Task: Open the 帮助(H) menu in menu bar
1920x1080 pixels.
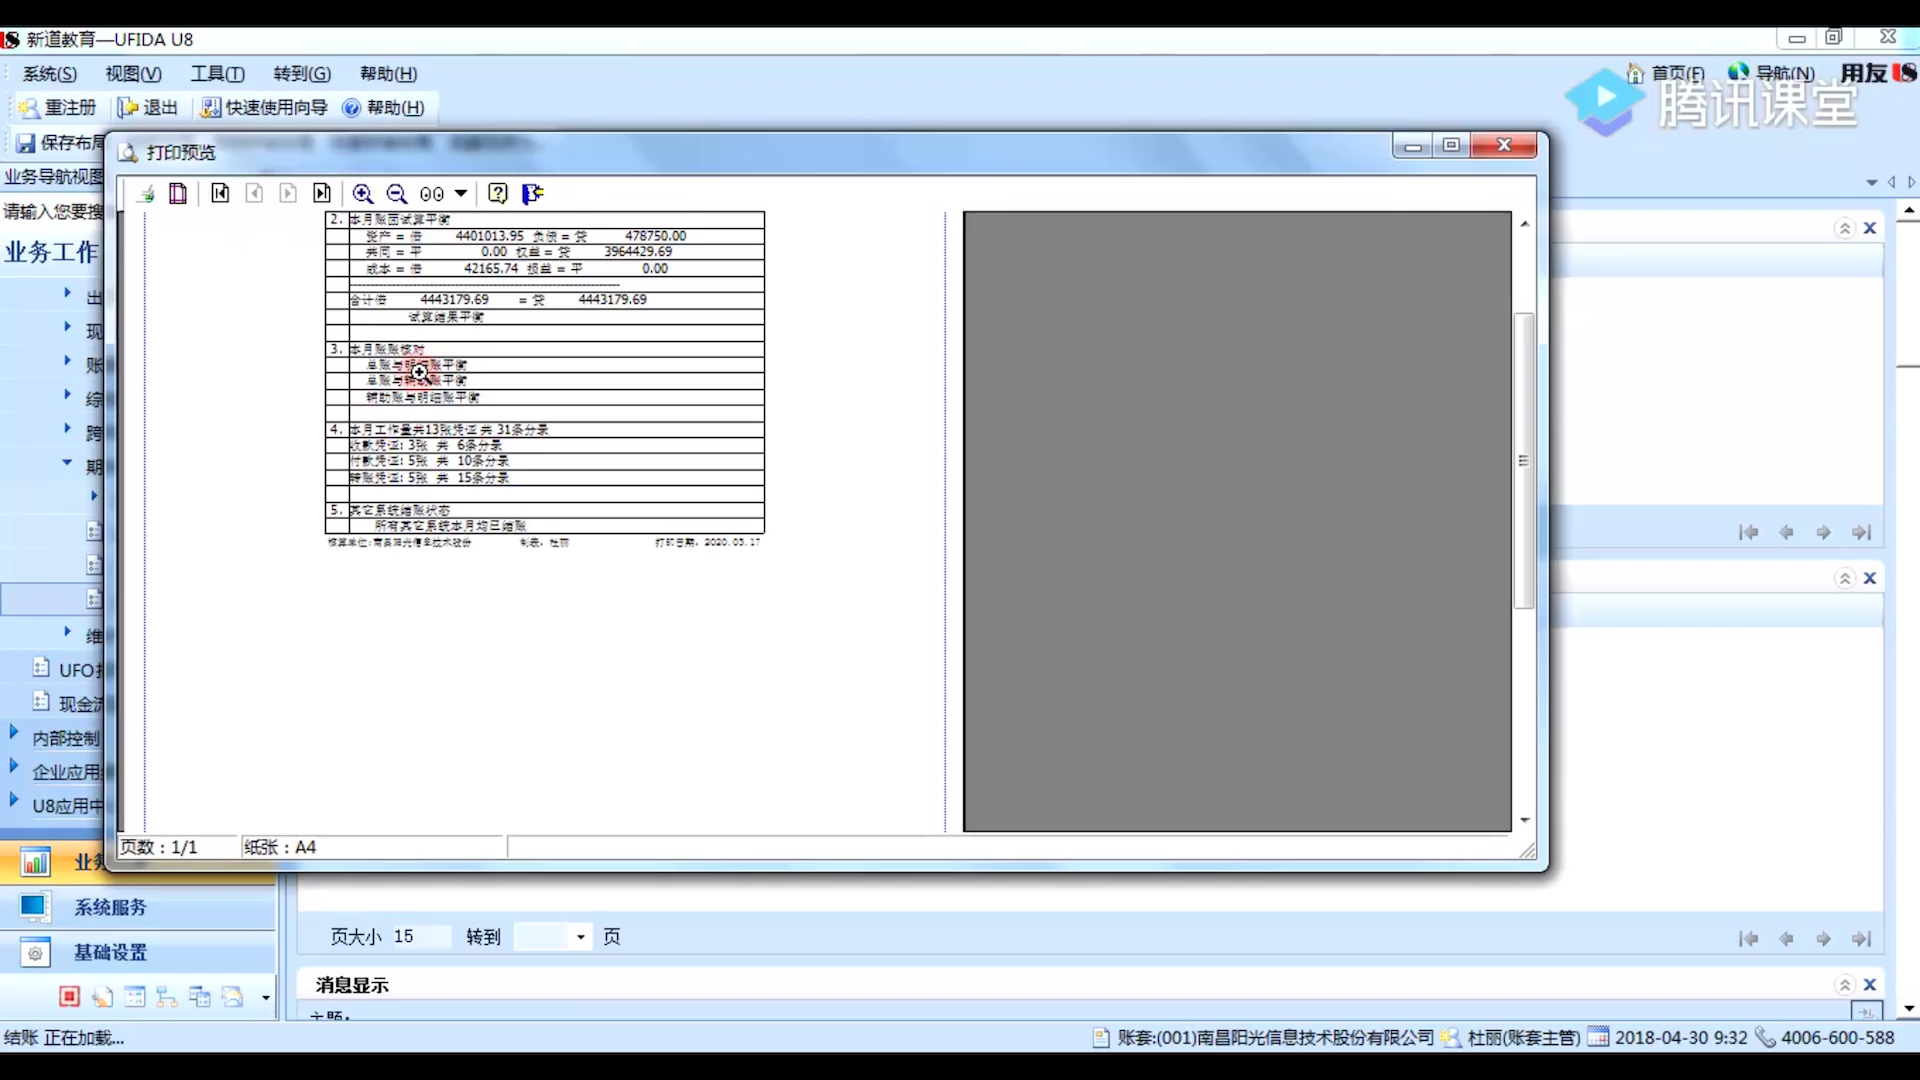Action: point(389,74)
